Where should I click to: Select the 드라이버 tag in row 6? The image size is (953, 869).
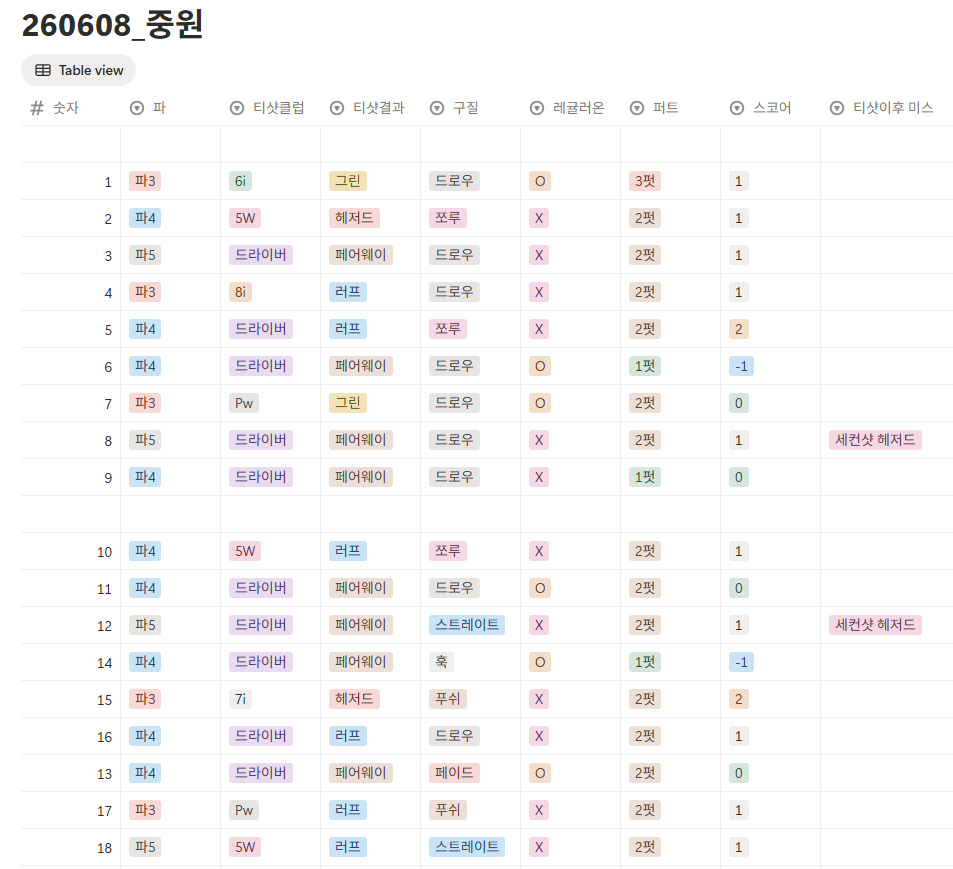[x=261, y=366]
